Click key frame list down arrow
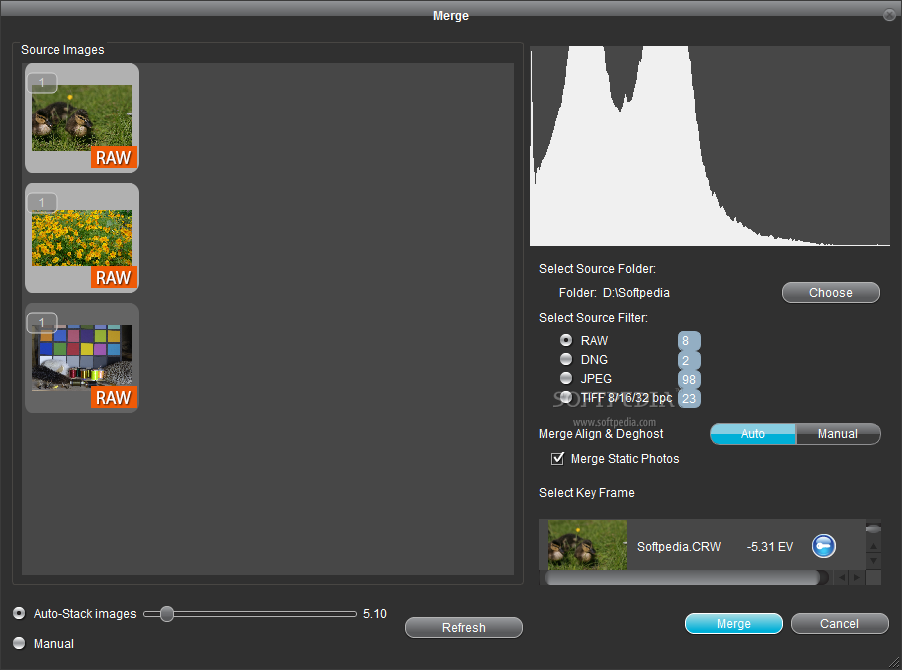The image size is (902, 670). click(x=873, y=560)
